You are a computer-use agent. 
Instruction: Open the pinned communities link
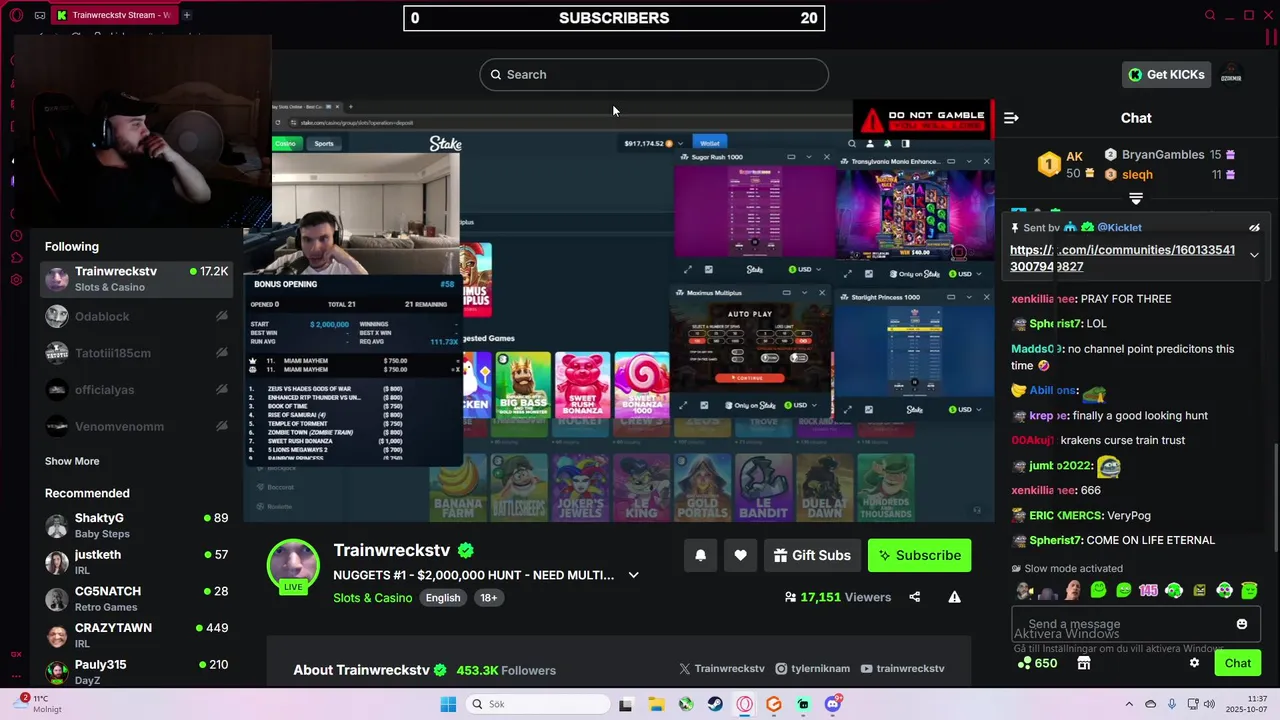pos(1122,258)
